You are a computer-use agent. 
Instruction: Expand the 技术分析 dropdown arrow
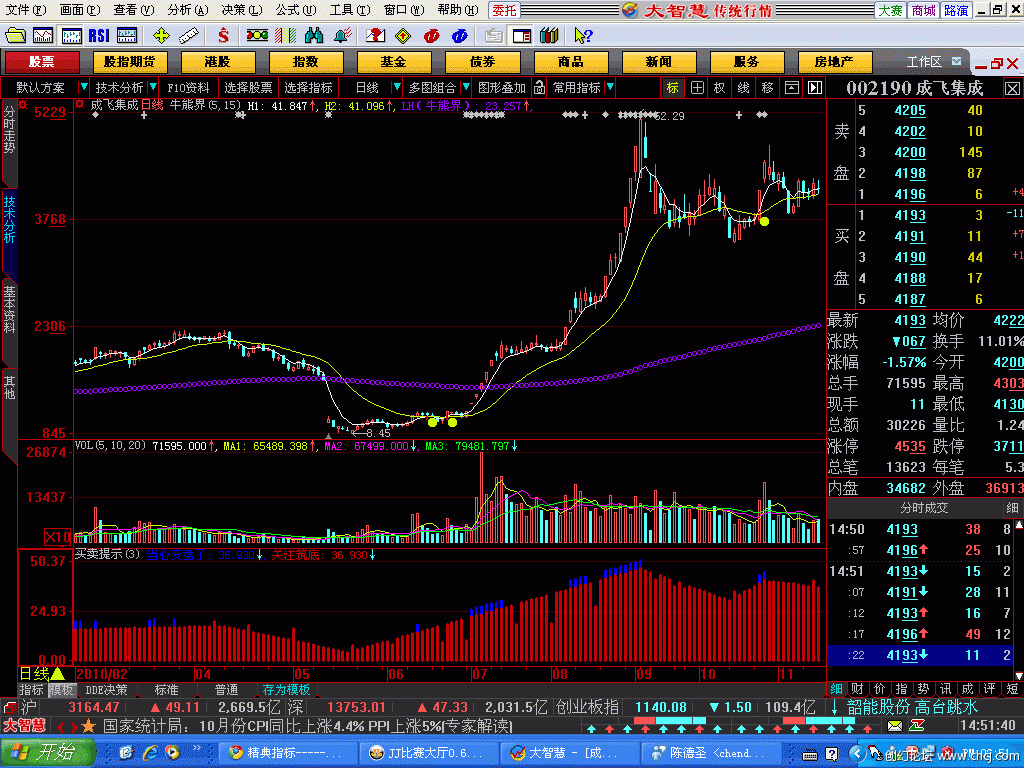(x=153, y=87)
